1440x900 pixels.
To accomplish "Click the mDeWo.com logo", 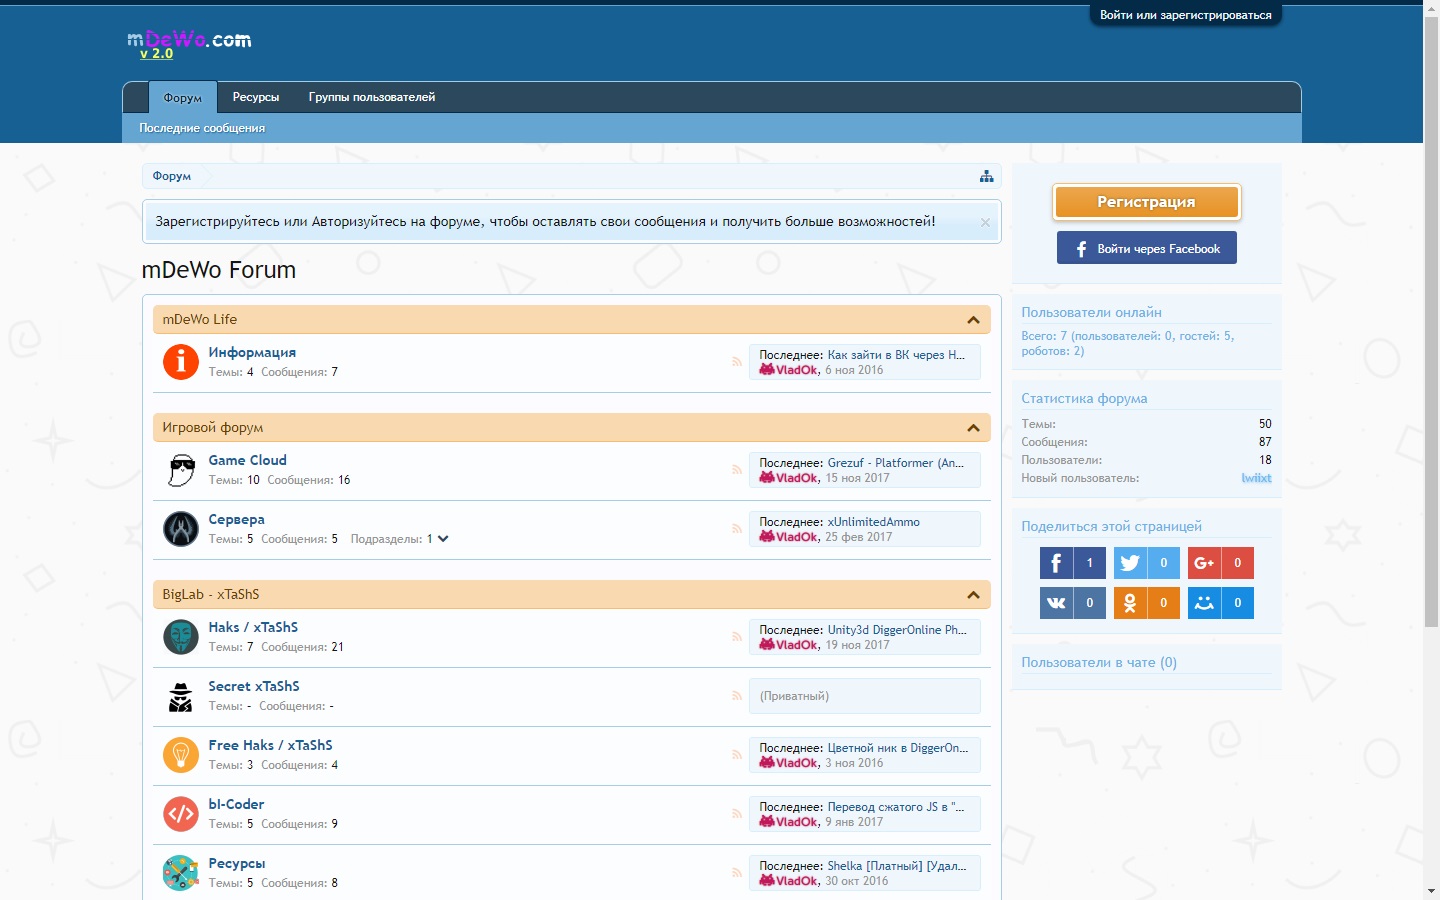I will [189, 44].
